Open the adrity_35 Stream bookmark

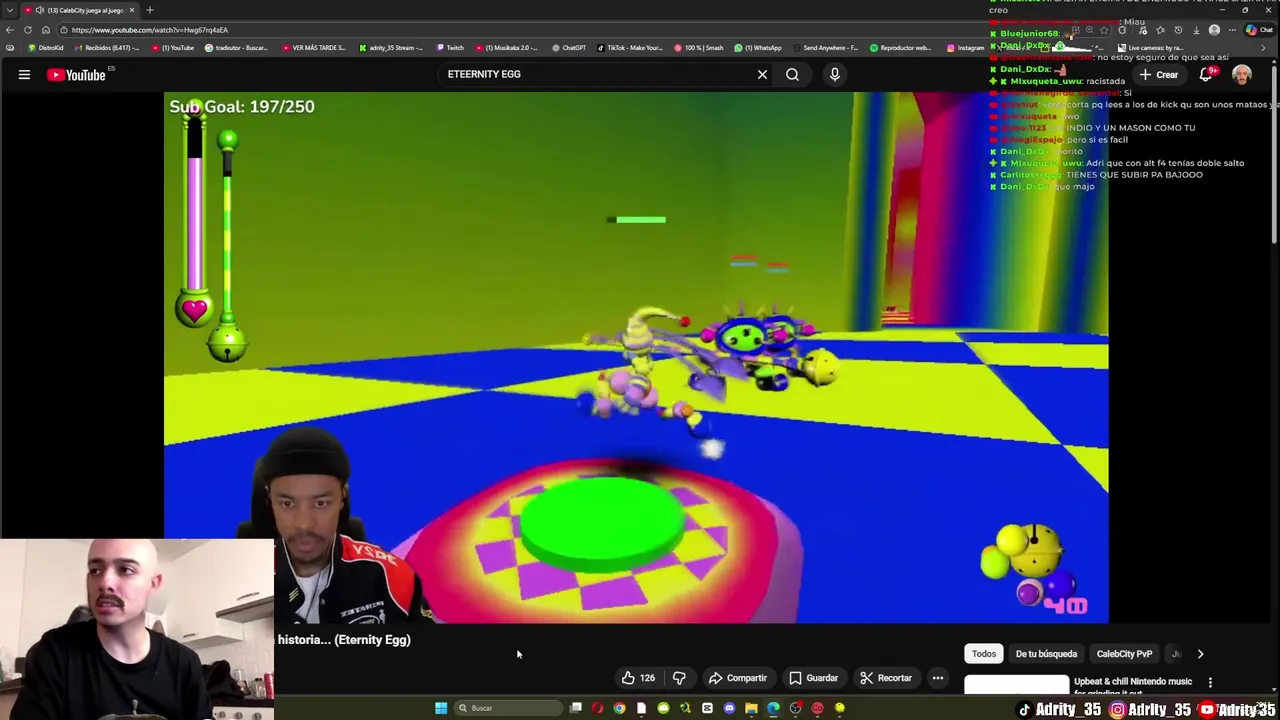(x=390, y=48)
